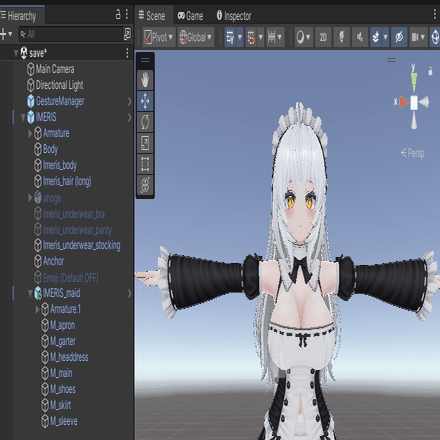
Task: Open the grid snapping dropdown arrow
Action: click(260, 37)
